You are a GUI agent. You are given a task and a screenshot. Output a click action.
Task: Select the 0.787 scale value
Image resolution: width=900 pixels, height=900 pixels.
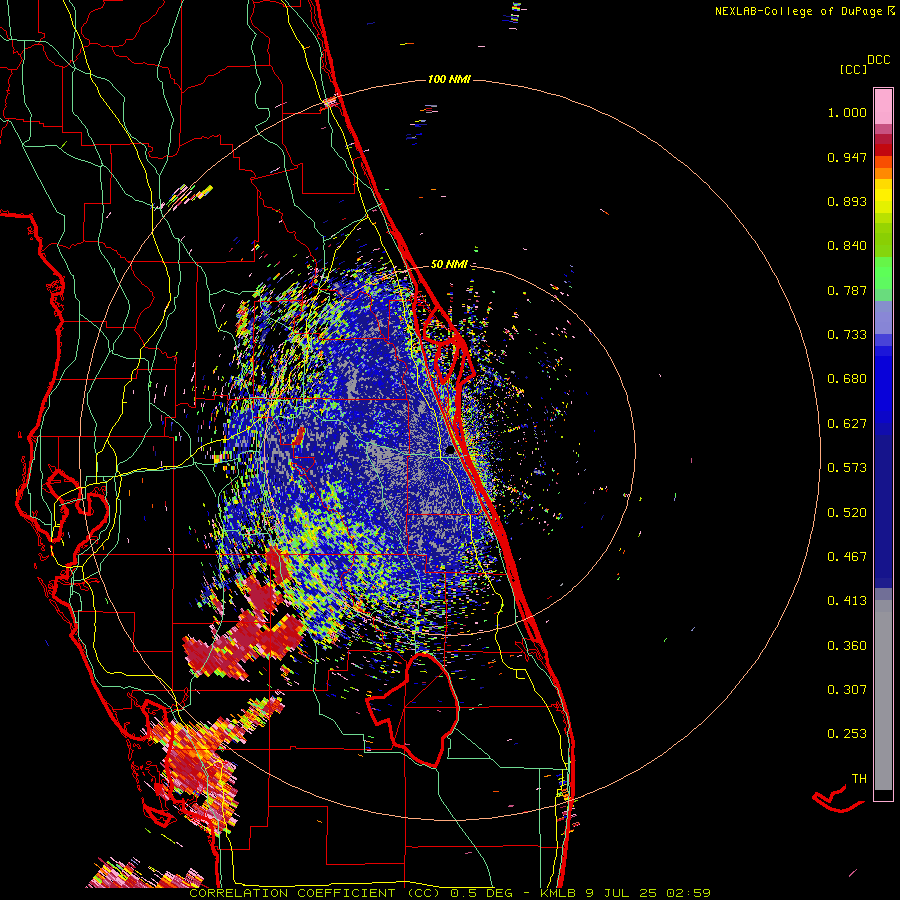click(847, 290)
